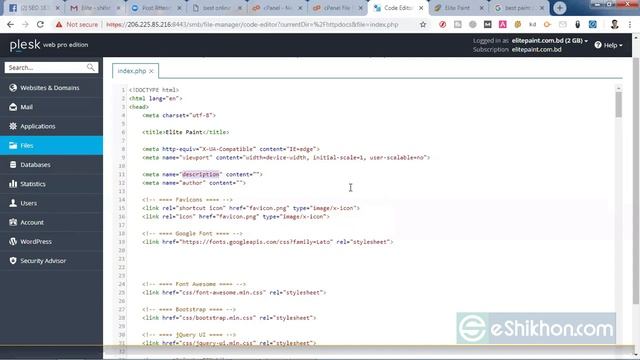This screenshot has width=640, height=360.
Task: Switch to the Facebook browser tab
Action: point(33,8)
